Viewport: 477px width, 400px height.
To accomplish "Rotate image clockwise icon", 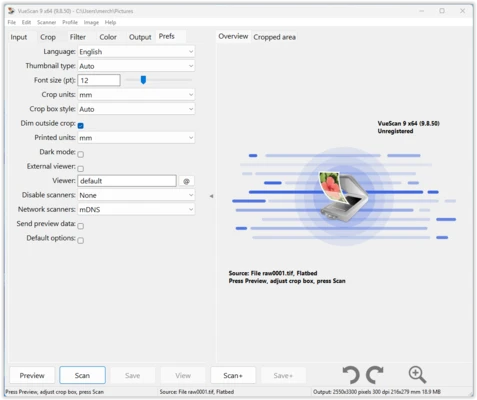I will (x=375, y=375).
